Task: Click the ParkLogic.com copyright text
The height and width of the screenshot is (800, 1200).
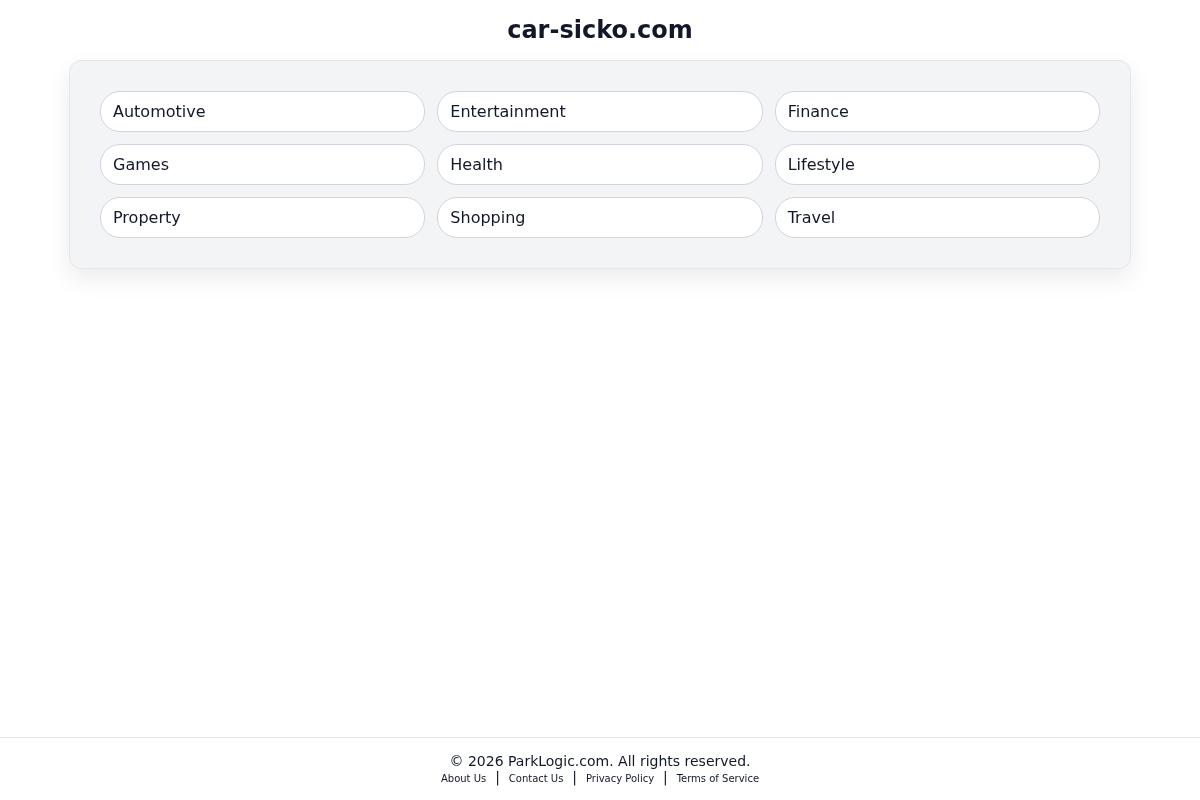Action: (x=600, y=761)
